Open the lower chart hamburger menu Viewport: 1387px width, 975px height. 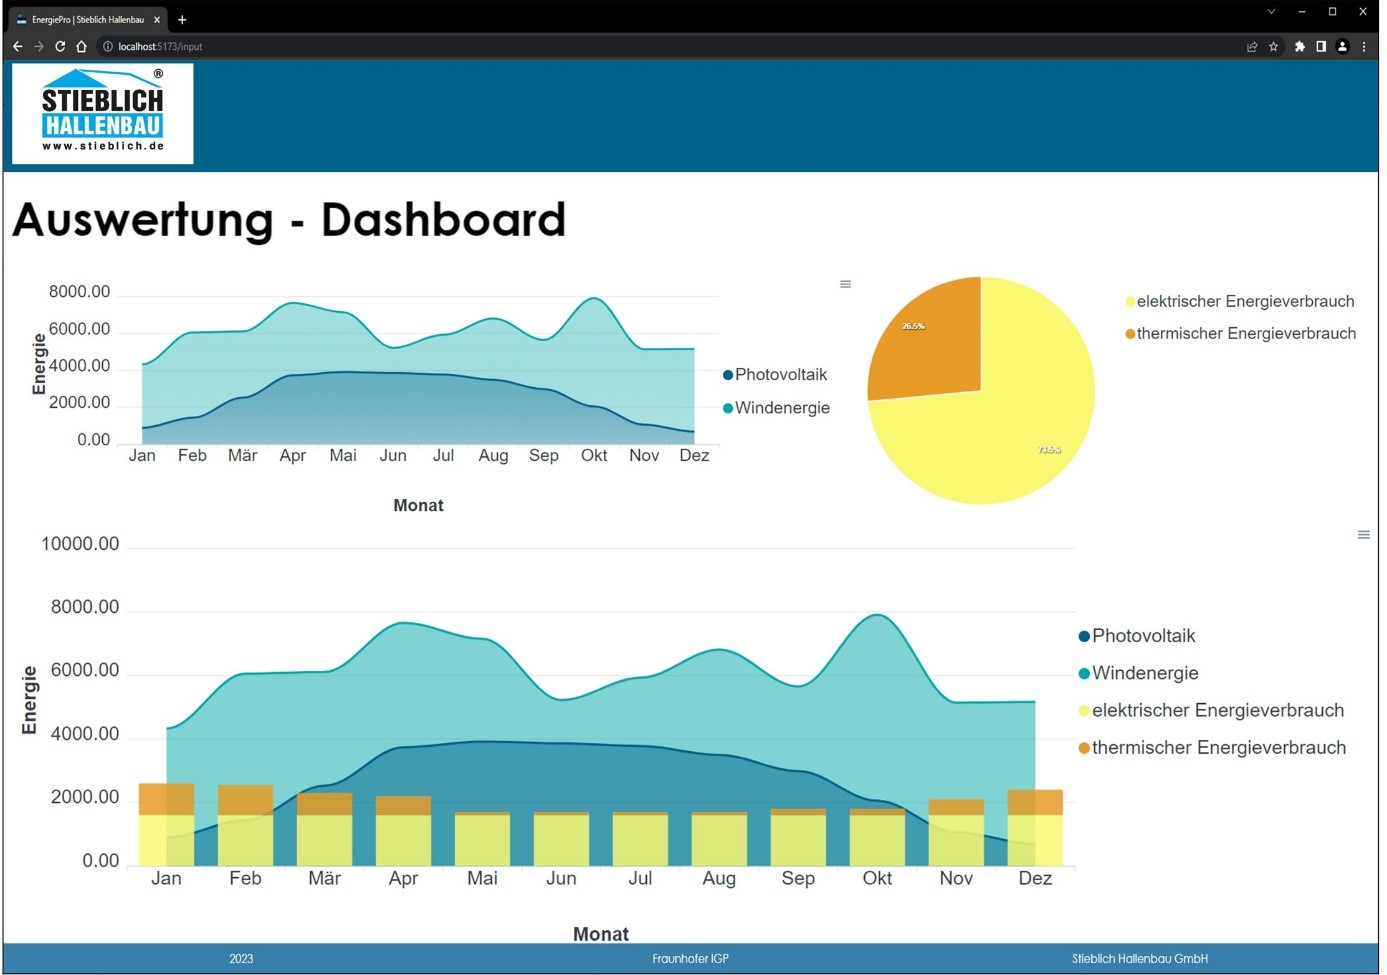click(x=1363, y=535)
